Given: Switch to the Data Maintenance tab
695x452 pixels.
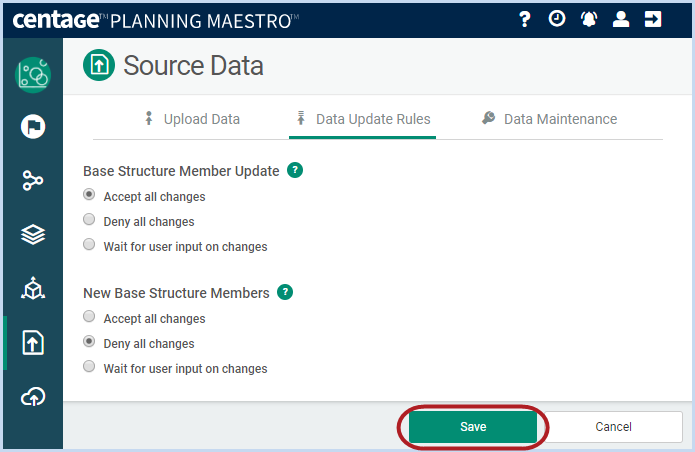Looking at the screenshot, I should point(550,119).
